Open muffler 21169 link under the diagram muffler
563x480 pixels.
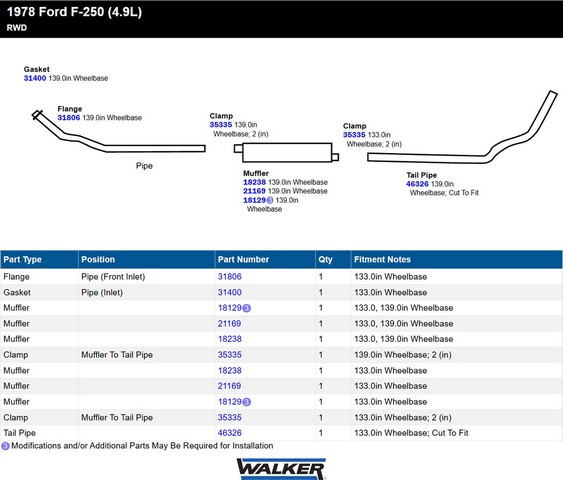pos(254,191)
